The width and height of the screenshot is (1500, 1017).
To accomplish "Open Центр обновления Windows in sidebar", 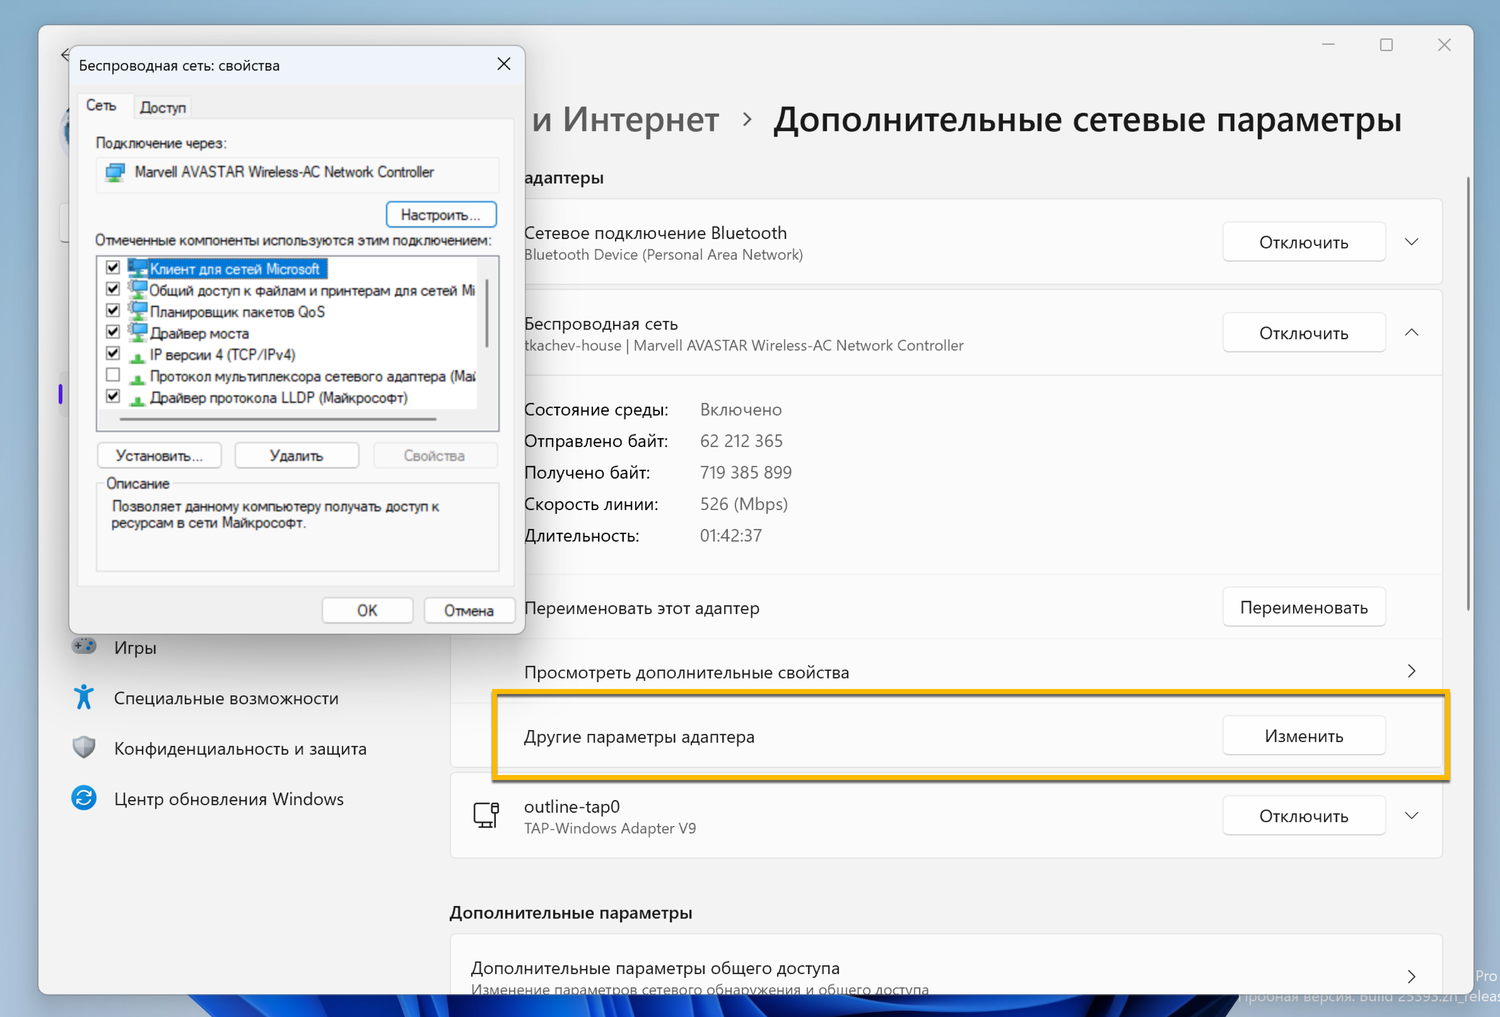I will pyautogui.click(x=229, y=799).
